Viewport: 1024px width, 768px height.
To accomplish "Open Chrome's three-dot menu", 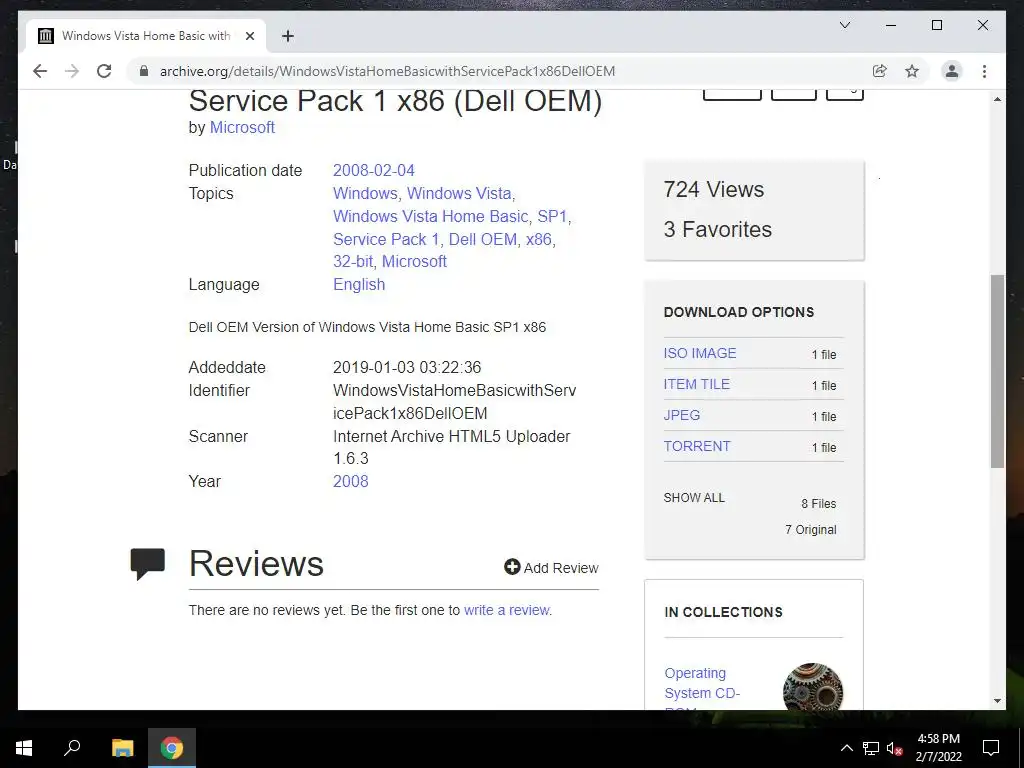I will click(x=984, y=71).
